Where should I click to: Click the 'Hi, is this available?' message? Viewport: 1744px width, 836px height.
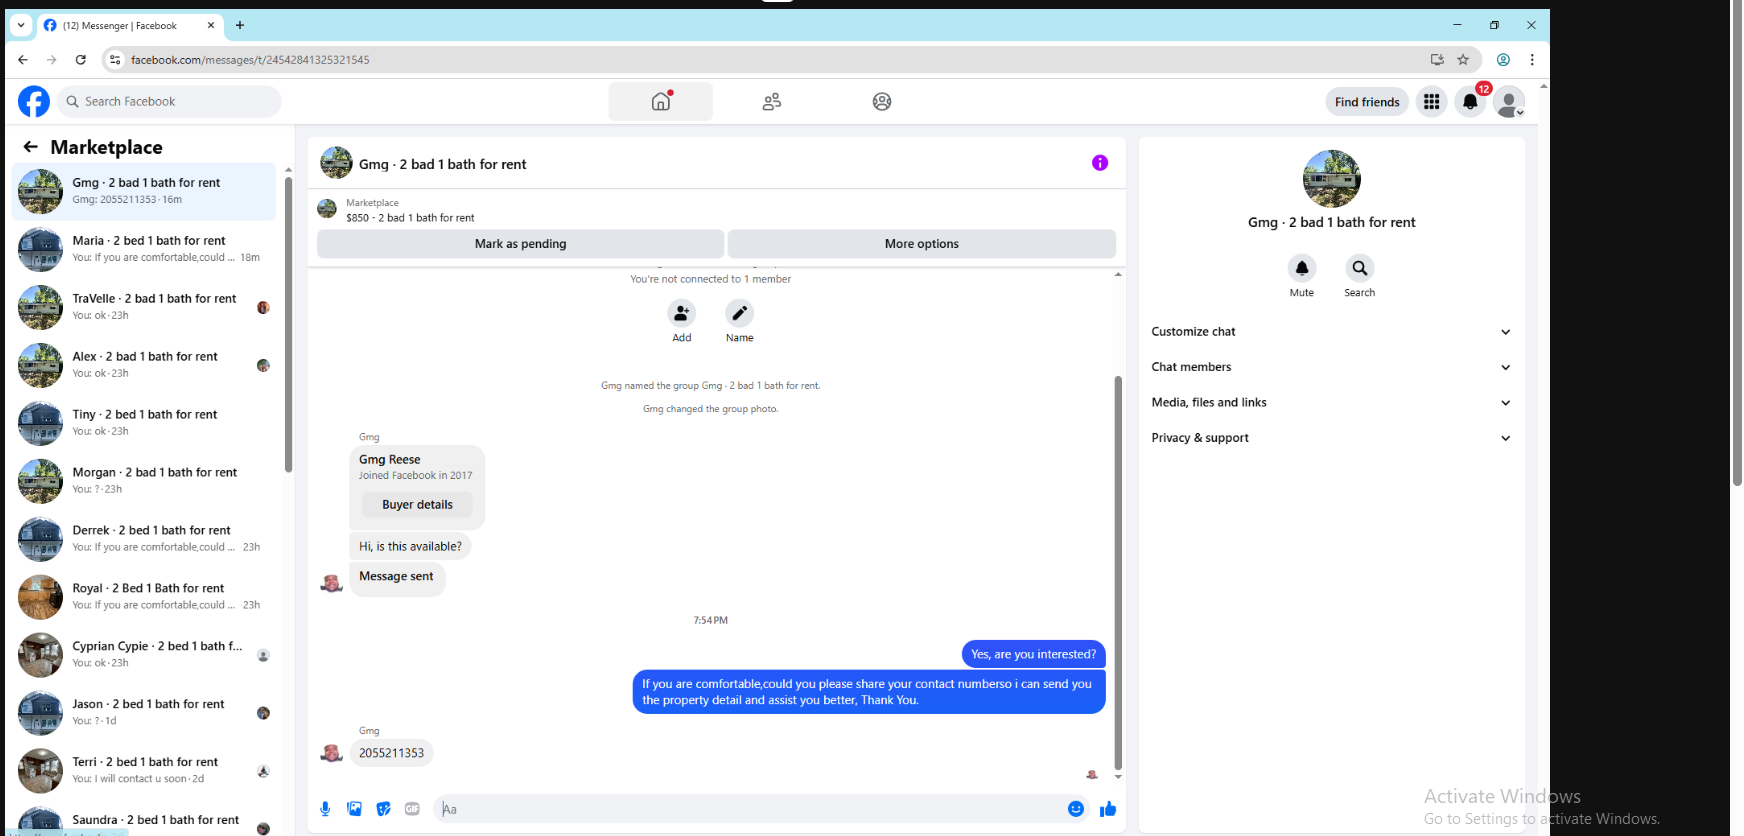pyautogui.click(x=410, y=547)
